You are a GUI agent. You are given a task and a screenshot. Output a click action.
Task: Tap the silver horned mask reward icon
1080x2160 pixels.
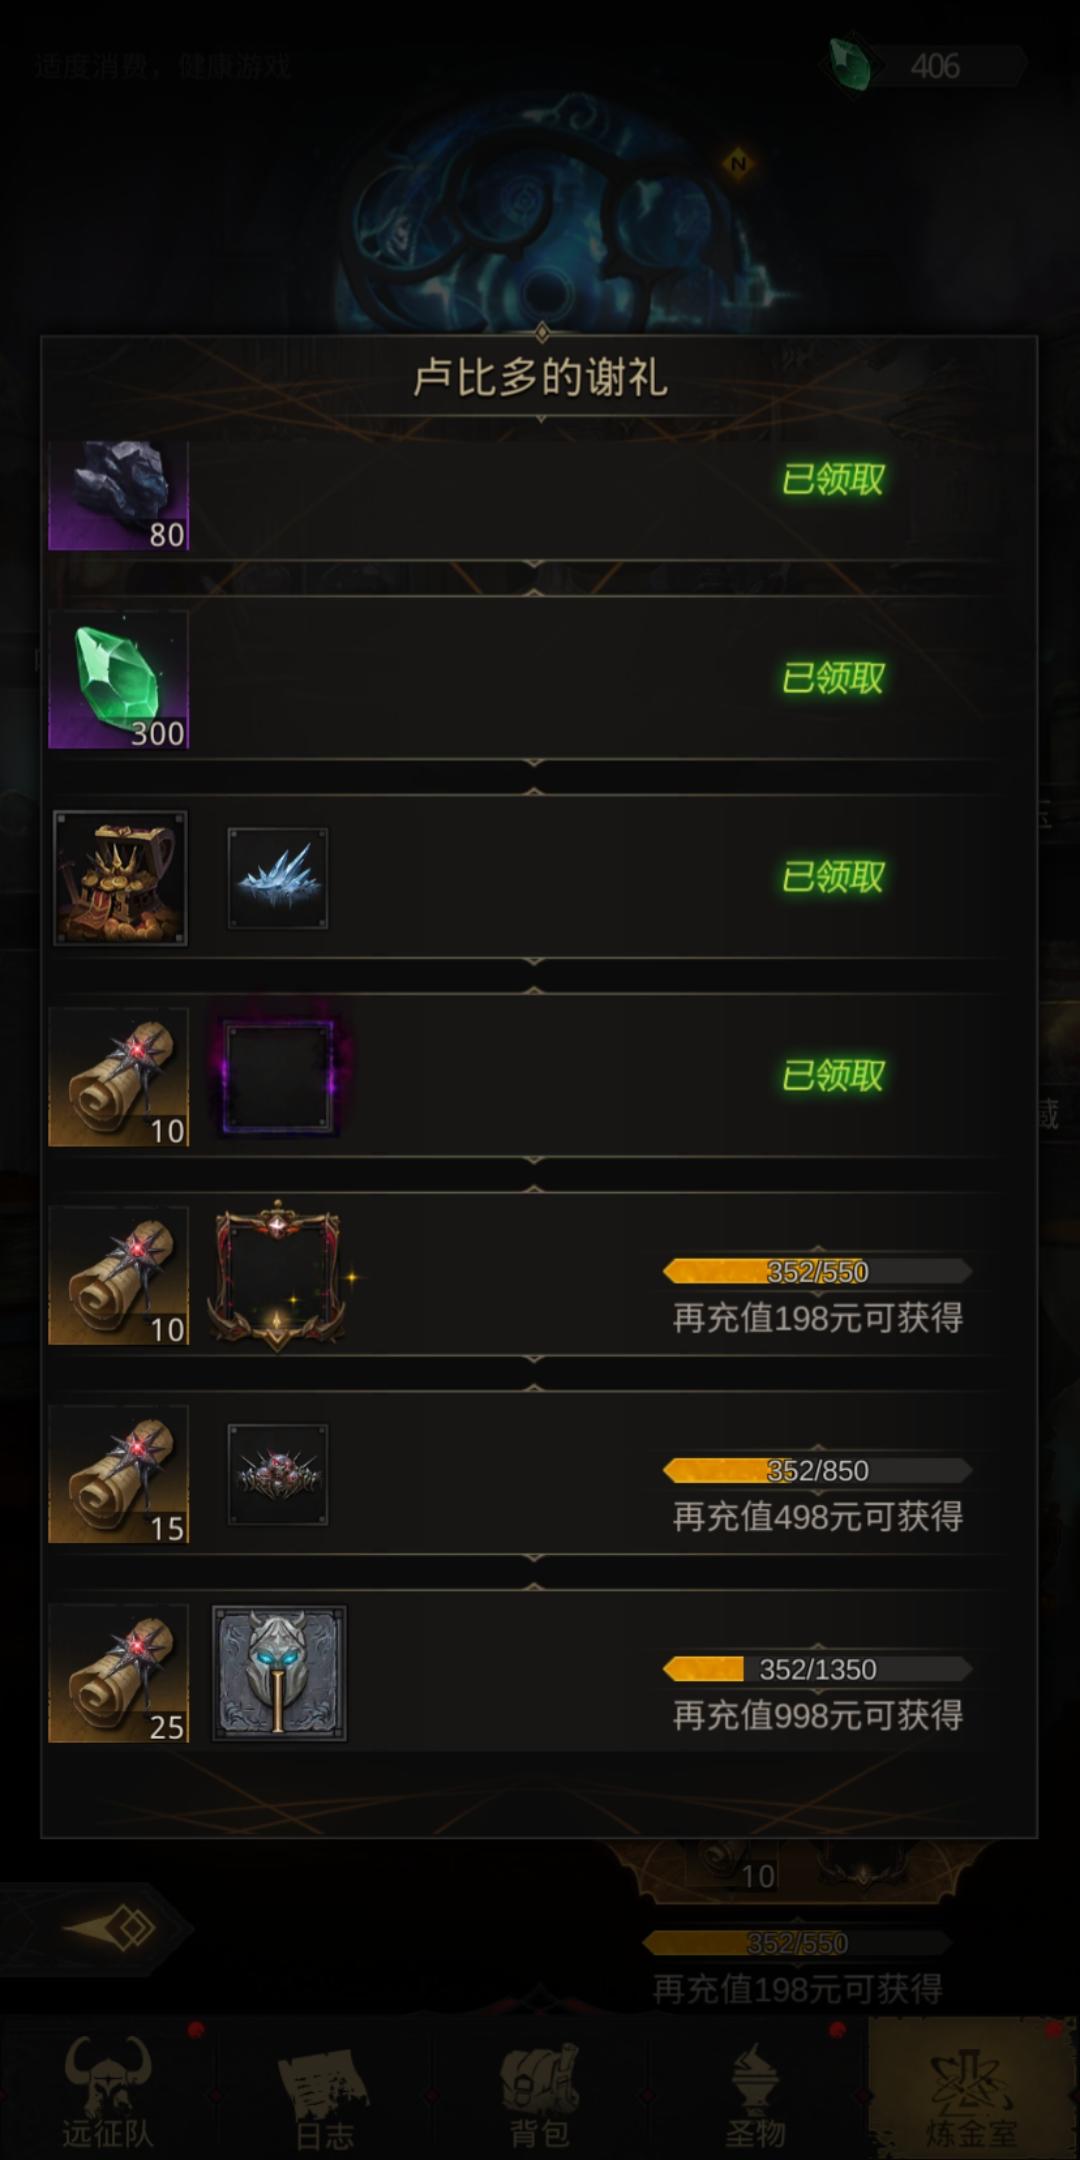coord(279,1673)
